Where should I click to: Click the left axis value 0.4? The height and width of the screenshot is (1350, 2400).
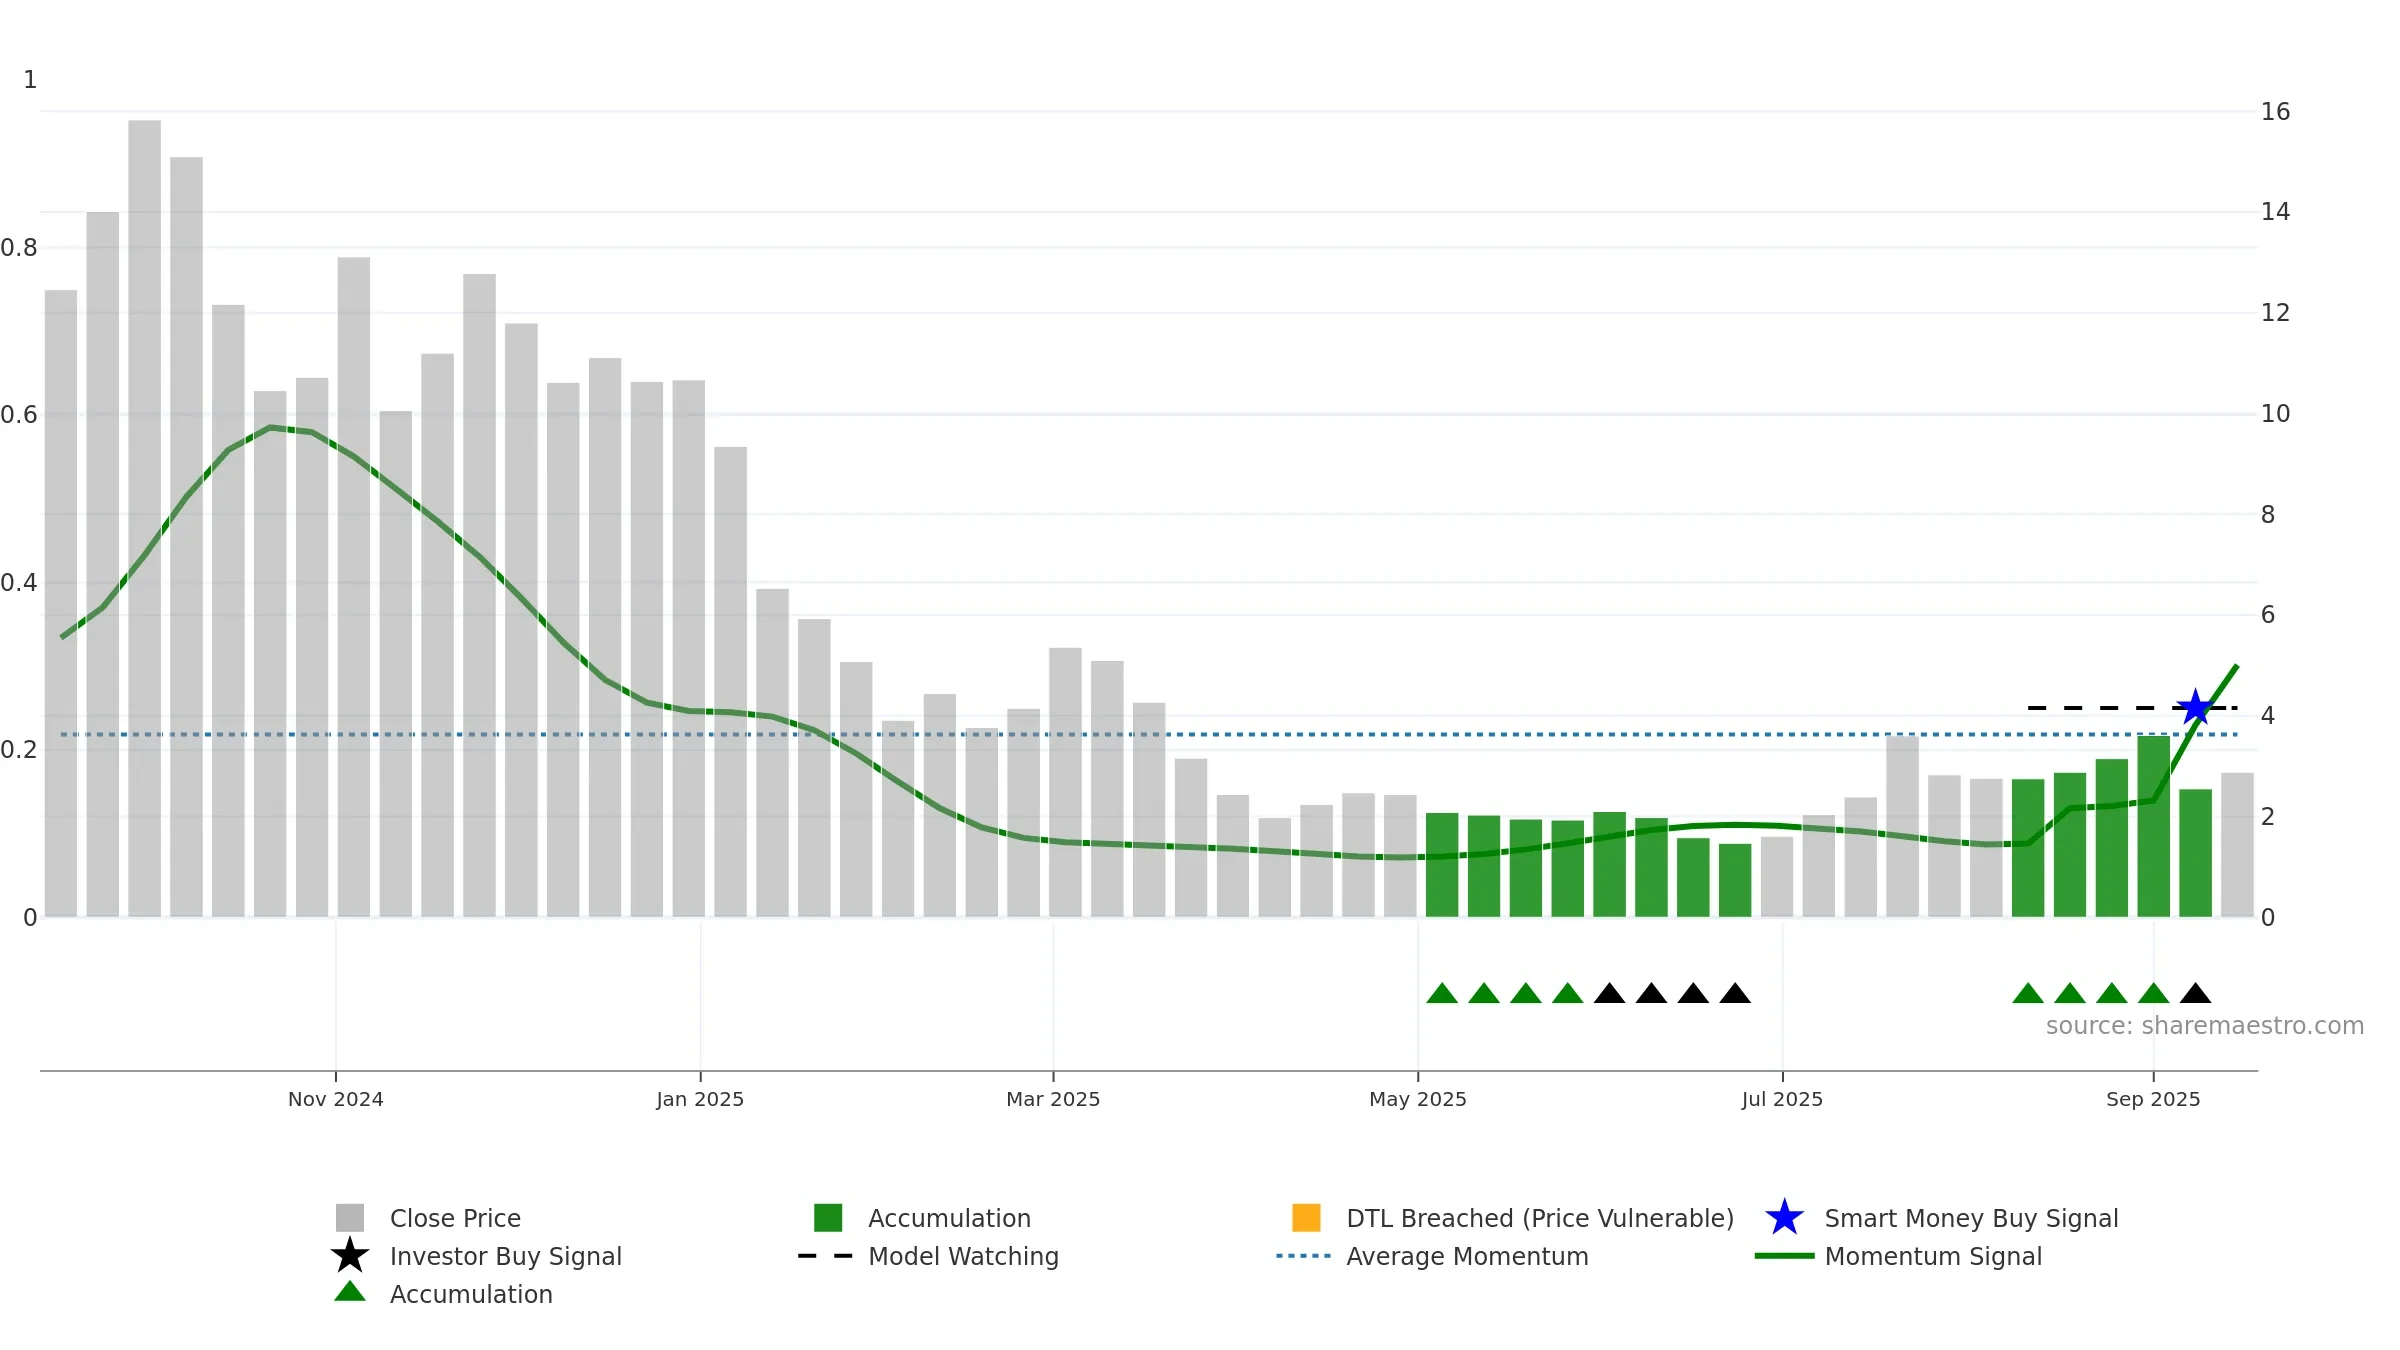coord(19,582)
